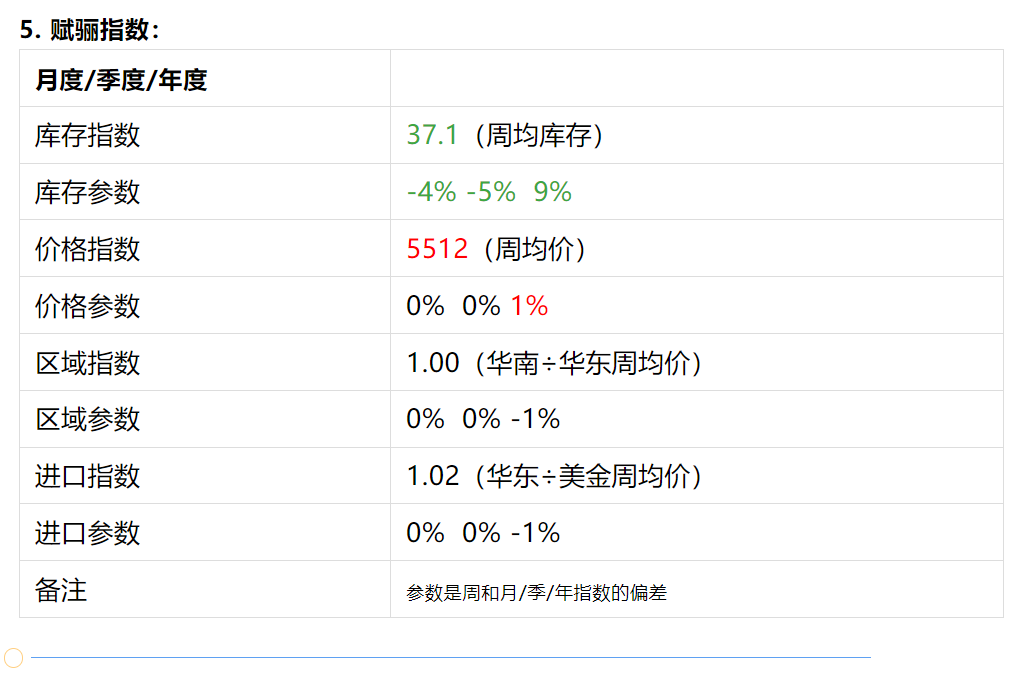This screenshot has width=1027, height=689.
Task: Select the value "1.02"
Action: coord(433,476)
